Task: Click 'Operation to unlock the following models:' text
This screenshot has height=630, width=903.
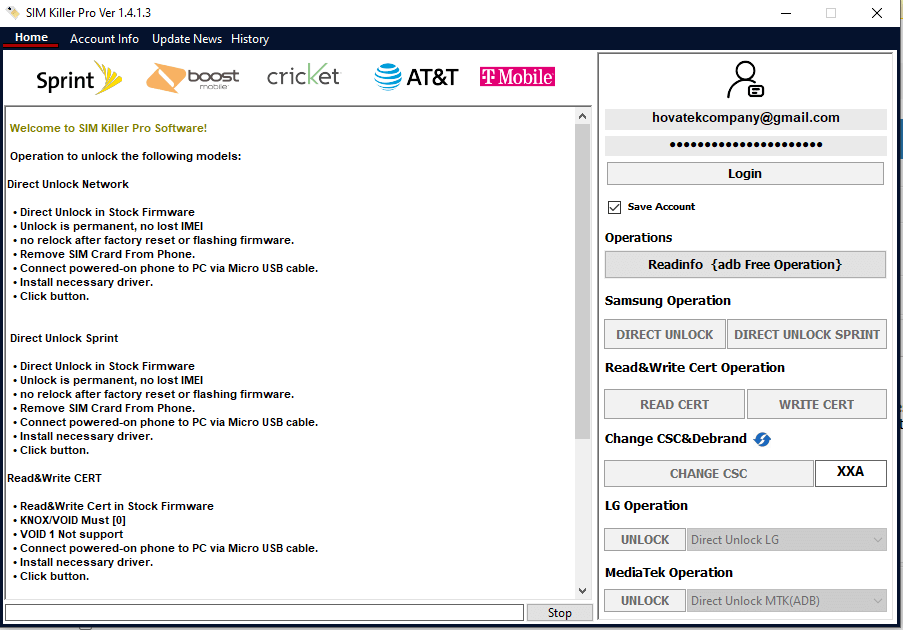Action: 126,156
